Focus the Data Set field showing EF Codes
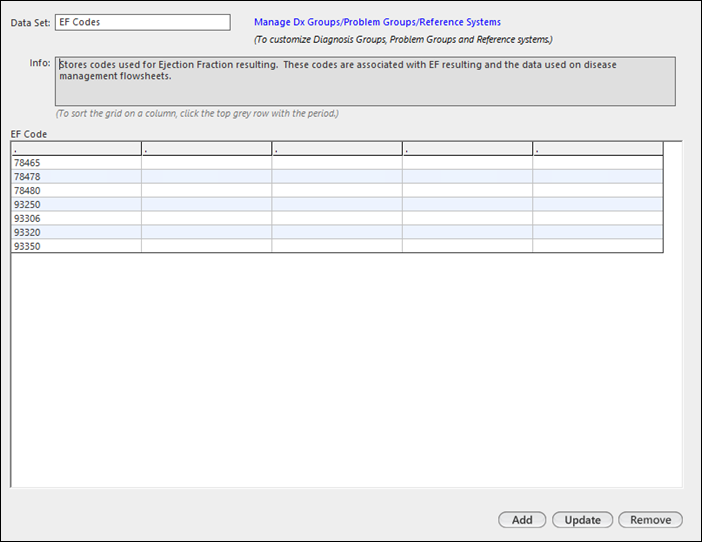 click(143, 22)
